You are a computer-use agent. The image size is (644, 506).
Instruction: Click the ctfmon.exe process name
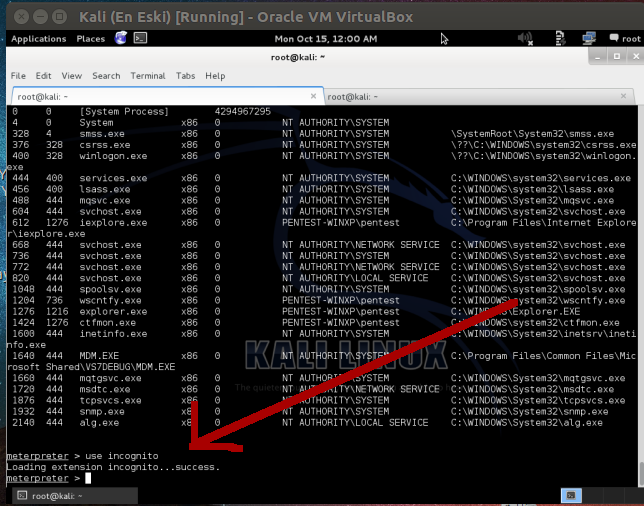tap(108, 322)
